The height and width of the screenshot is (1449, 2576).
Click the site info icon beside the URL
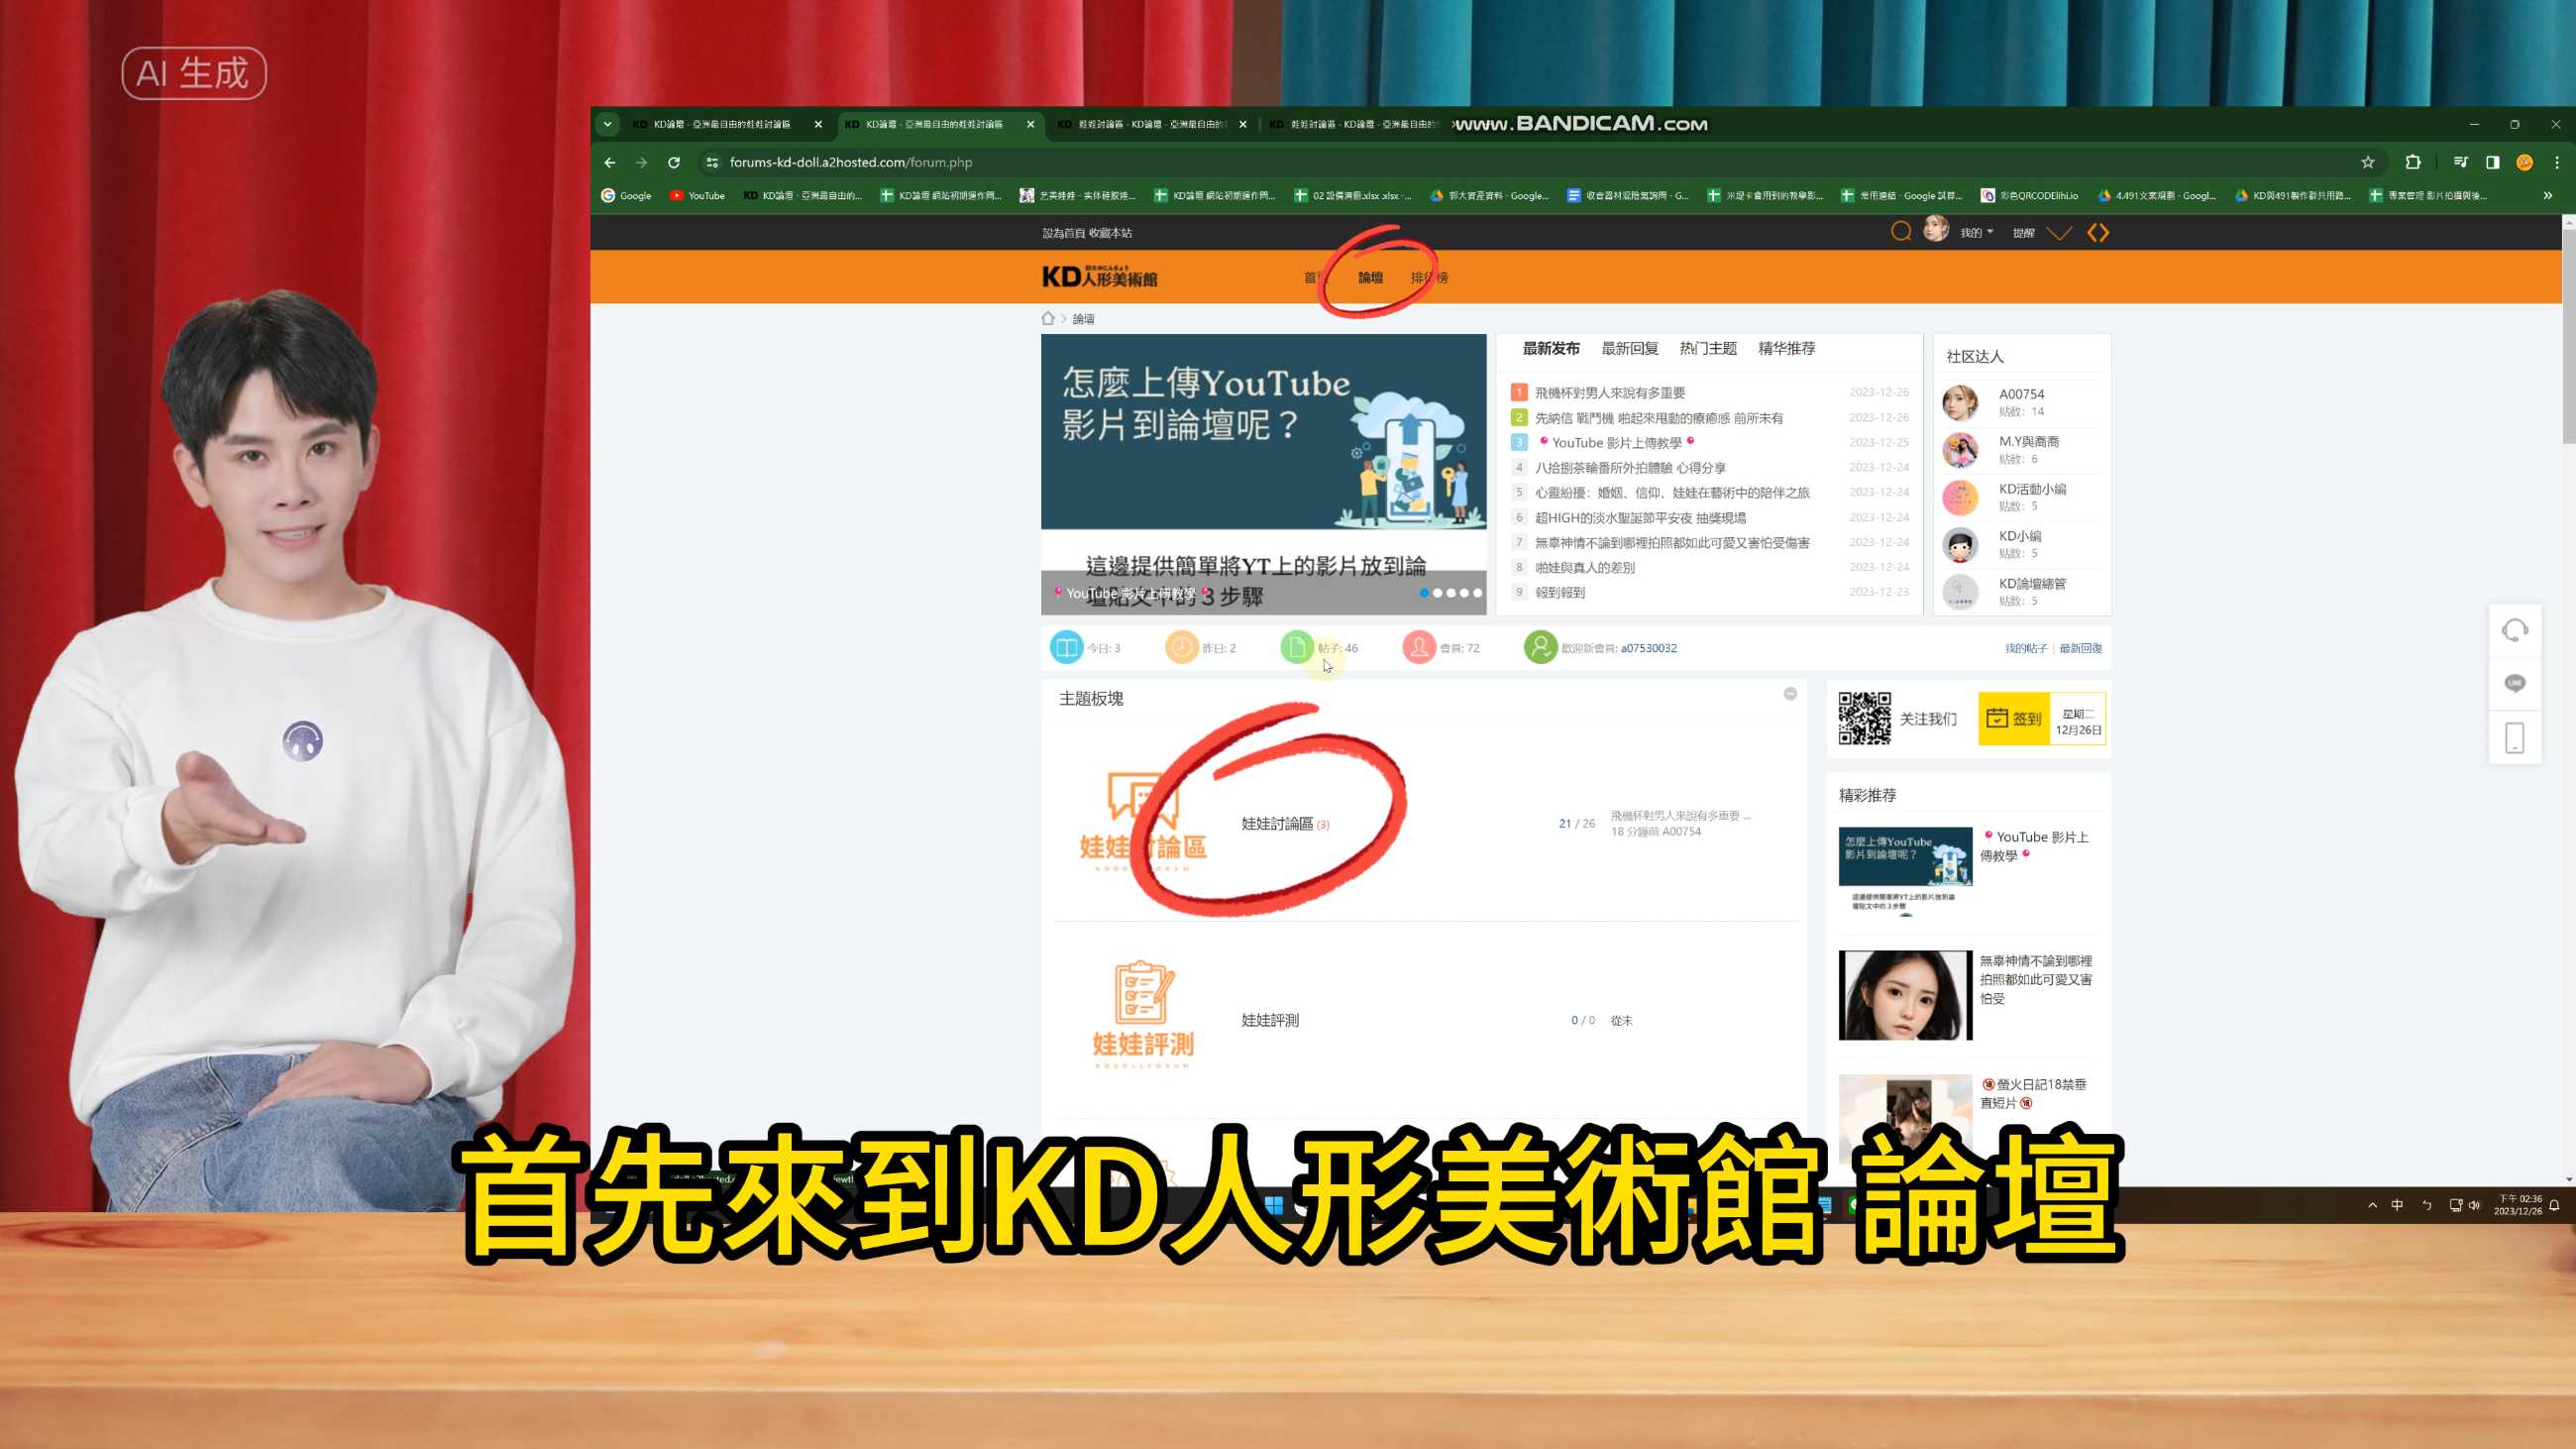[x=712, y=162]
